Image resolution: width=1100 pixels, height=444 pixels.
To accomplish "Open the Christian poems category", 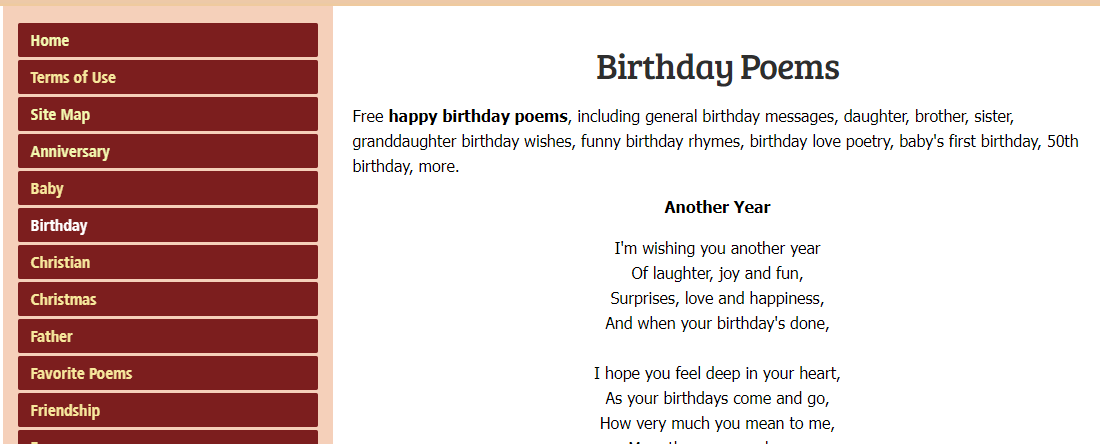I will (60, 263).
